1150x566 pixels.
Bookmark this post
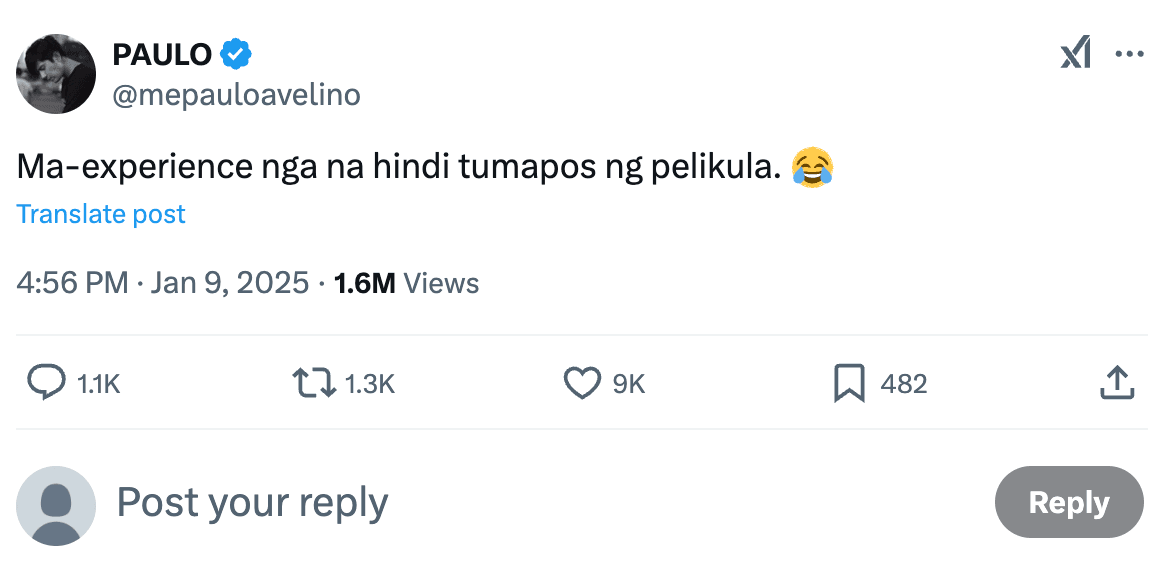[849, 383]
